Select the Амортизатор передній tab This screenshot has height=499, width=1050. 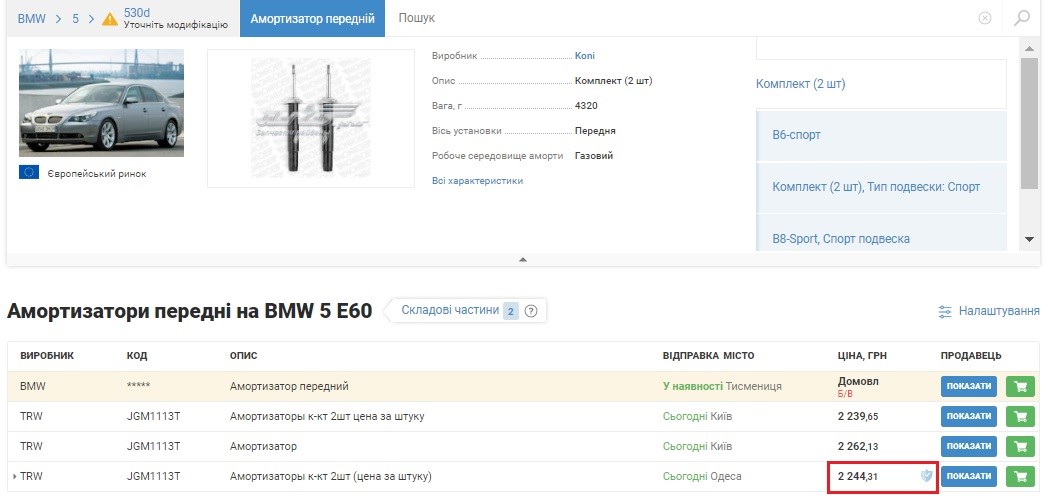pyautogui.click(x=312, y=18)
